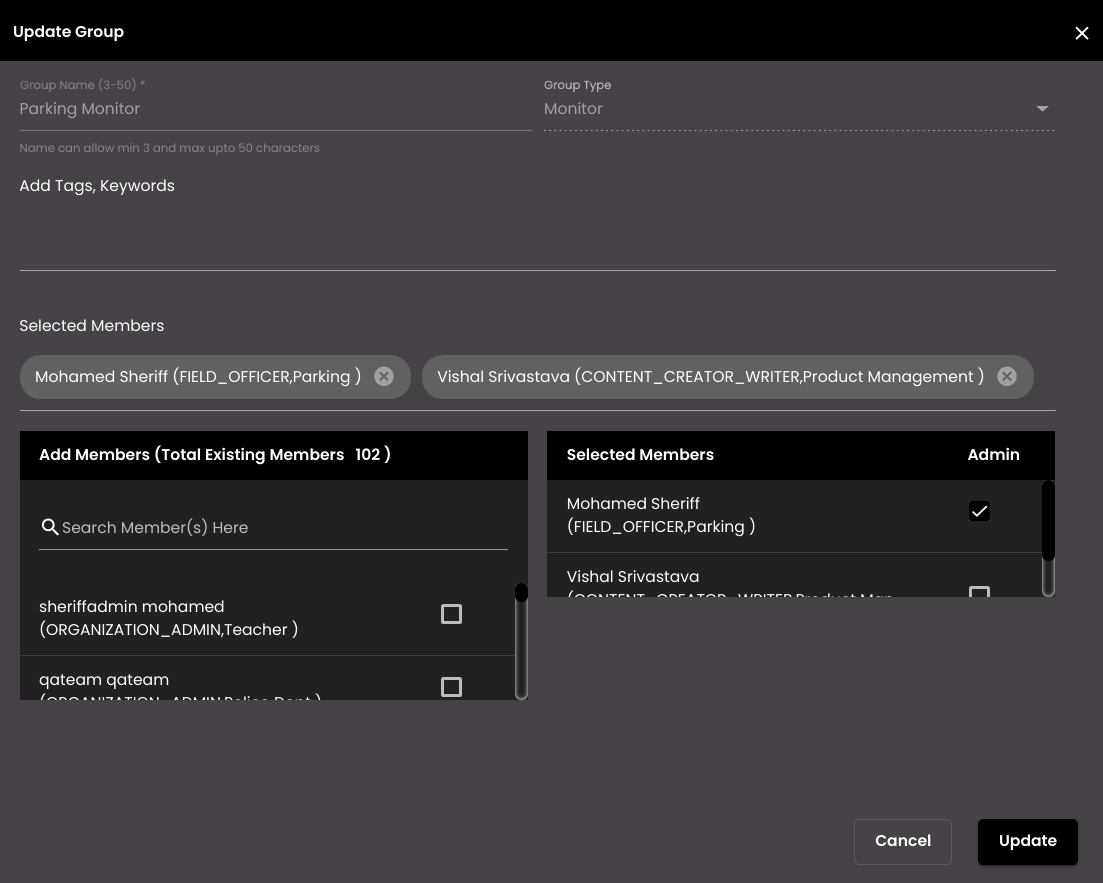Click the Selected Members table scrollbar
Viewport: 1103px width, 883px height.
point(1048,538)
